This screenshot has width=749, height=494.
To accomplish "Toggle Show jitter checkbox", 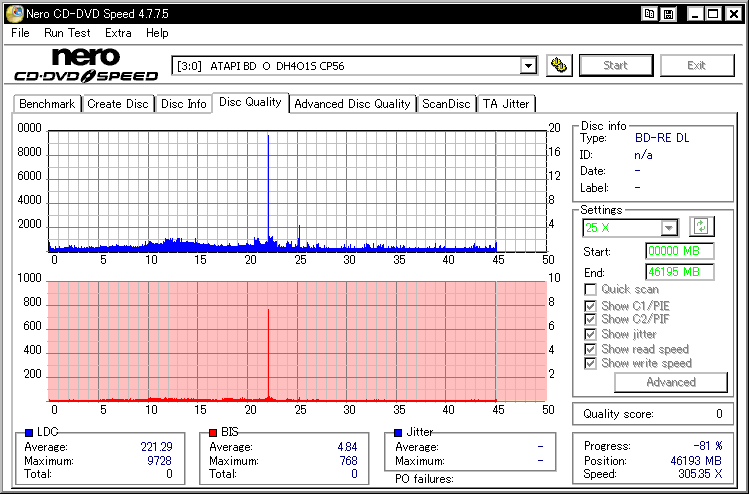I will click(590, 334).
